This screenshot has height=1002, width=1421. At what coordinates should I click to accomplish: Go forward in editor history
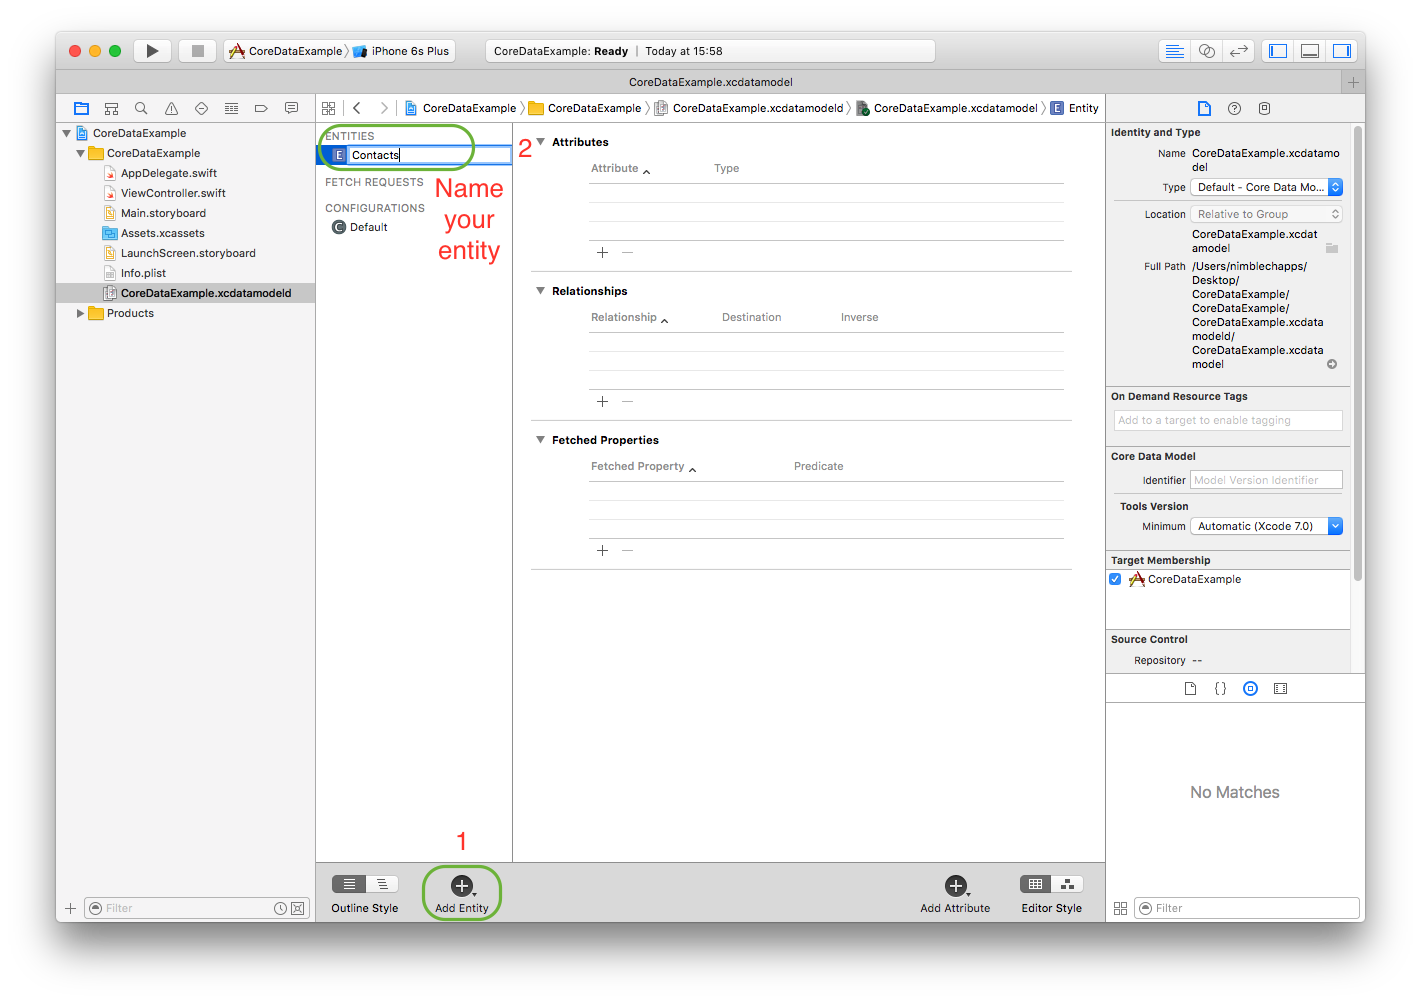384,108
